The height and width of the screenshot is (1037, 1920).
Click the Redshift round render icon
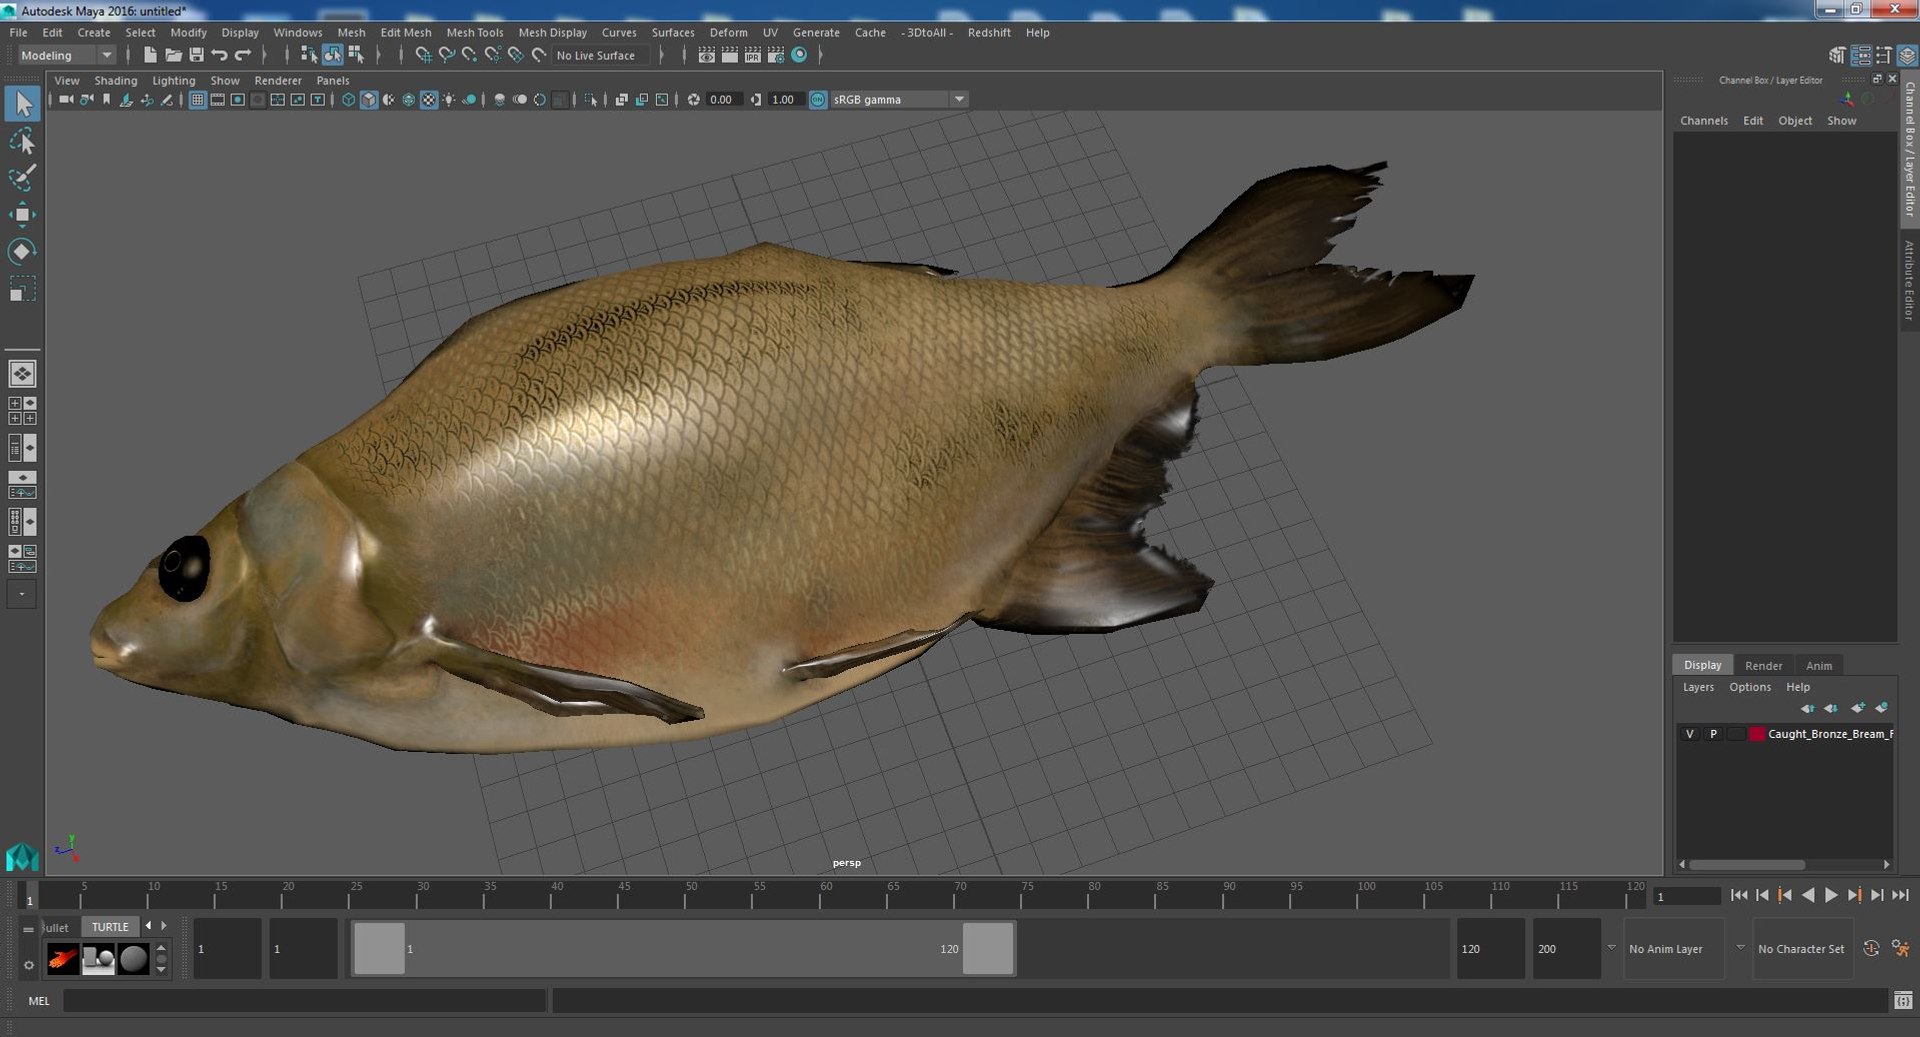[x=799, y=55]
